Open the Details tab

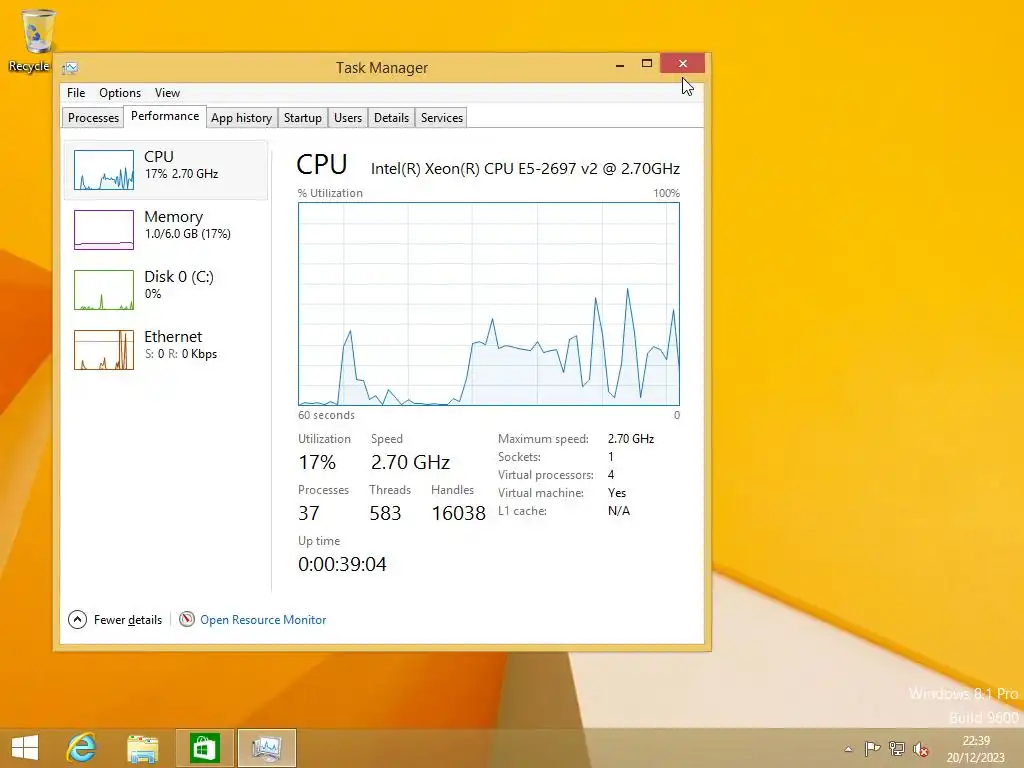click(x=391, y=118)
